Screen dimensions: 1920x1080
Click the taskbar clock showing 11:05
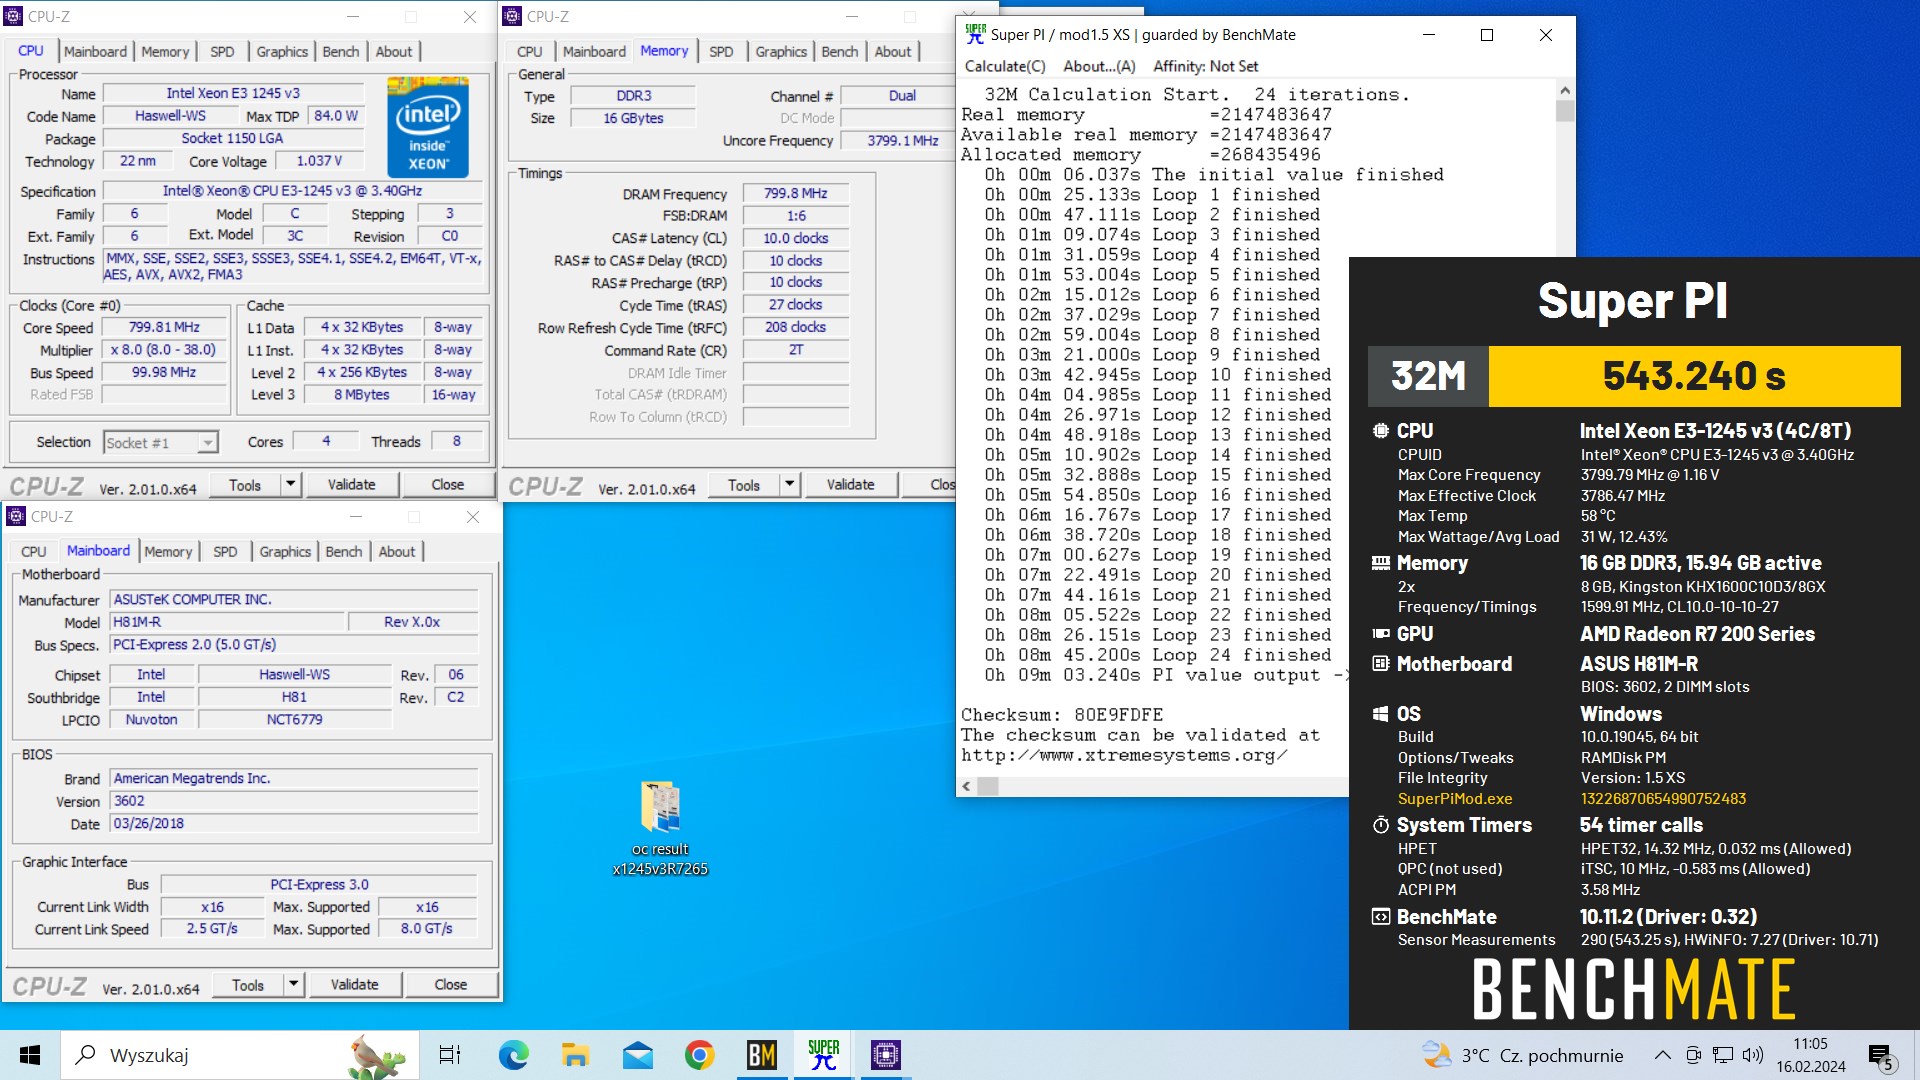click(x=1811, y=1055)
